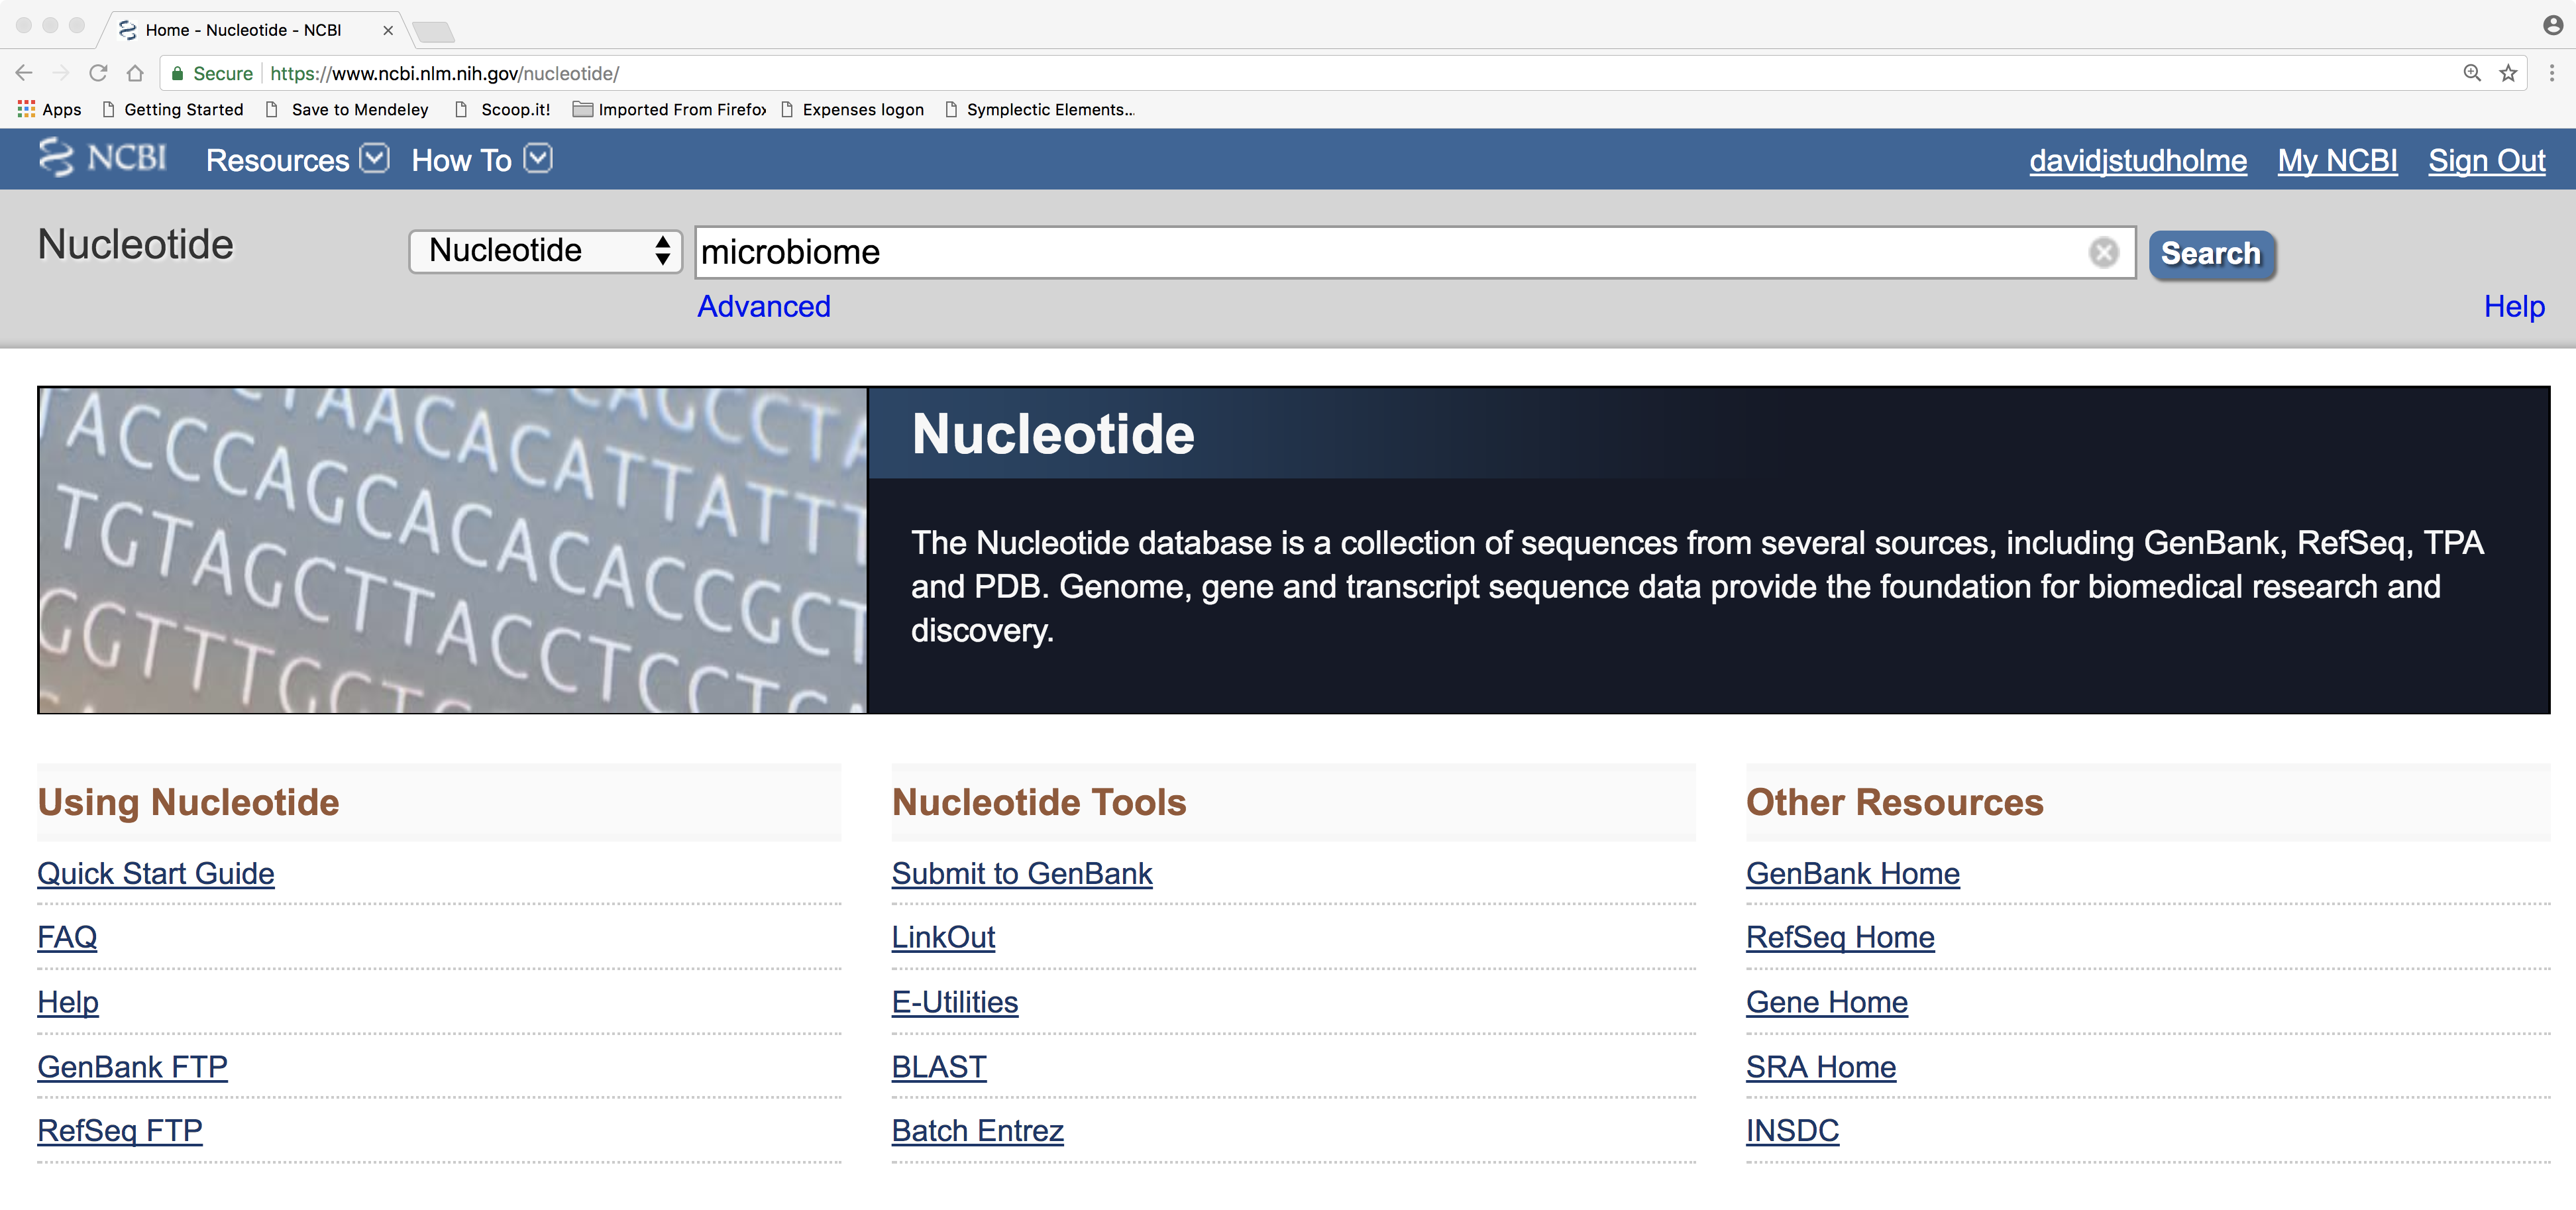The width and height of the screenshot is (2576, 1210).
Task: Go to browser home icon
Action: [x=135, y=73]
